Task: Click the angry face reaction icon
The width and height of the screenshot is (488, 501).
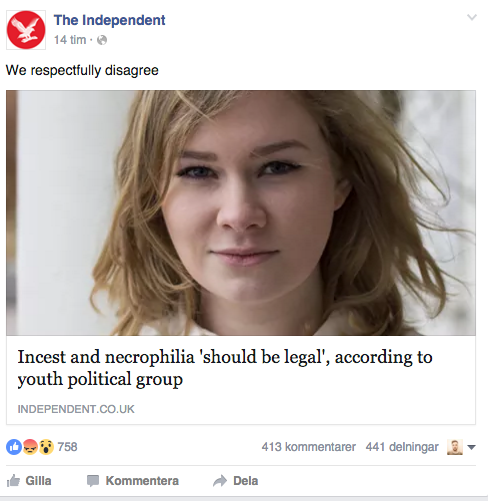Action: click(x=30, y=447)
